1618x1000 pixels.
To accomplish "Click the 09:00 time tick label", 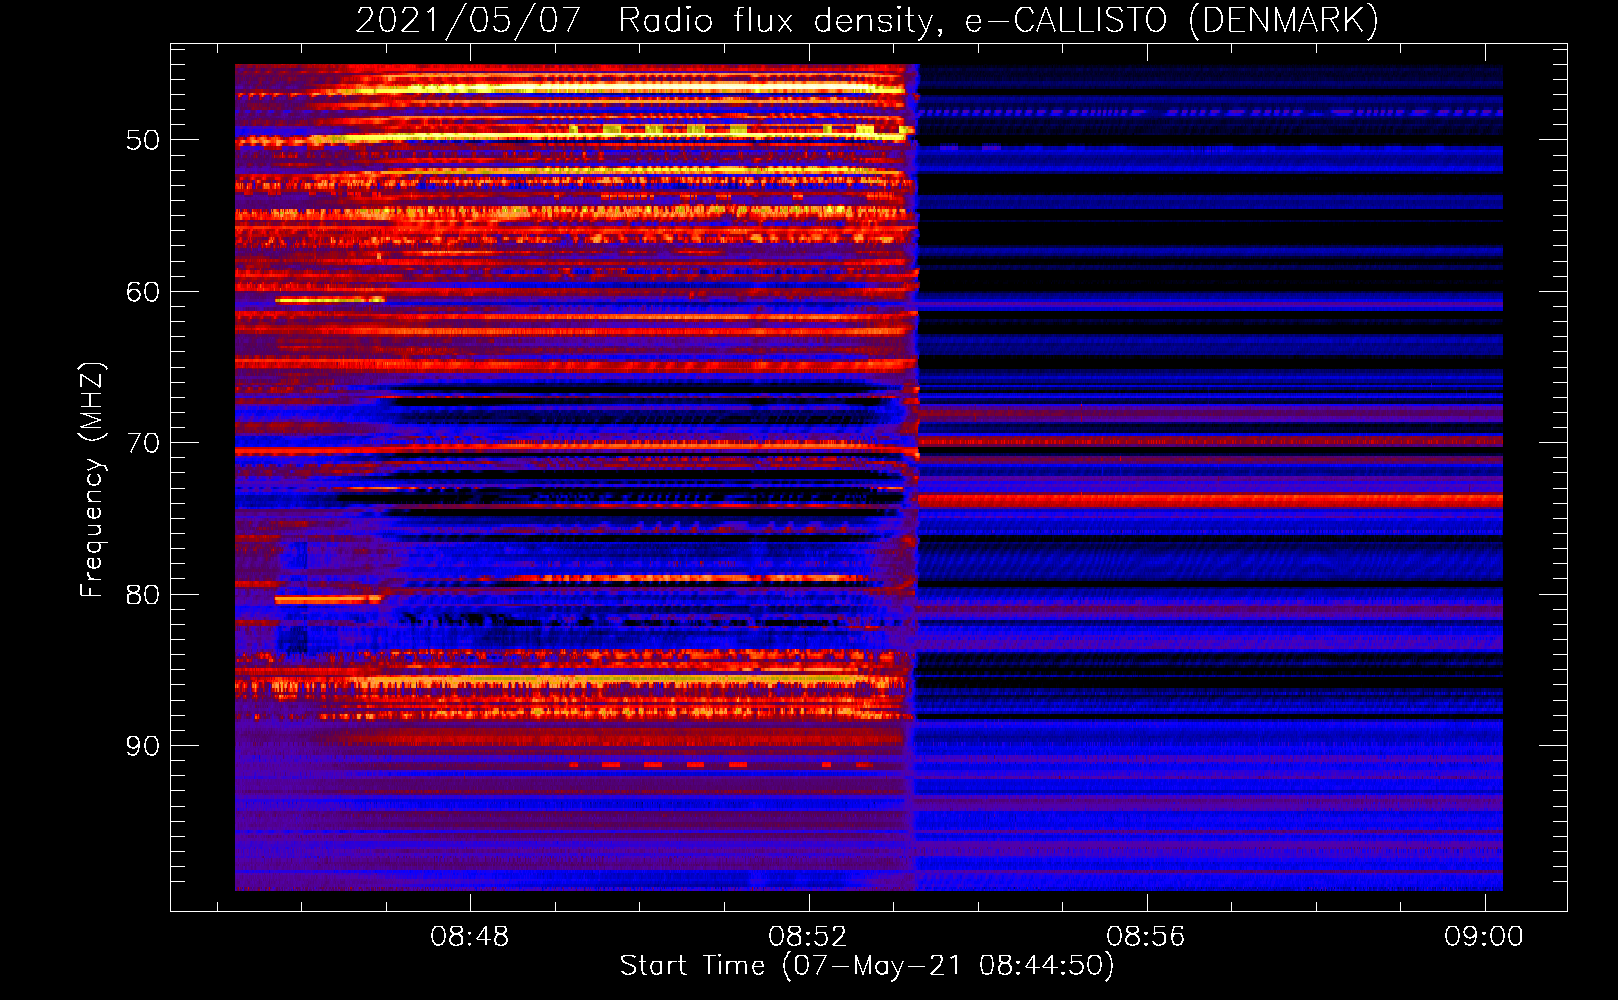I will click(1483, 936).
